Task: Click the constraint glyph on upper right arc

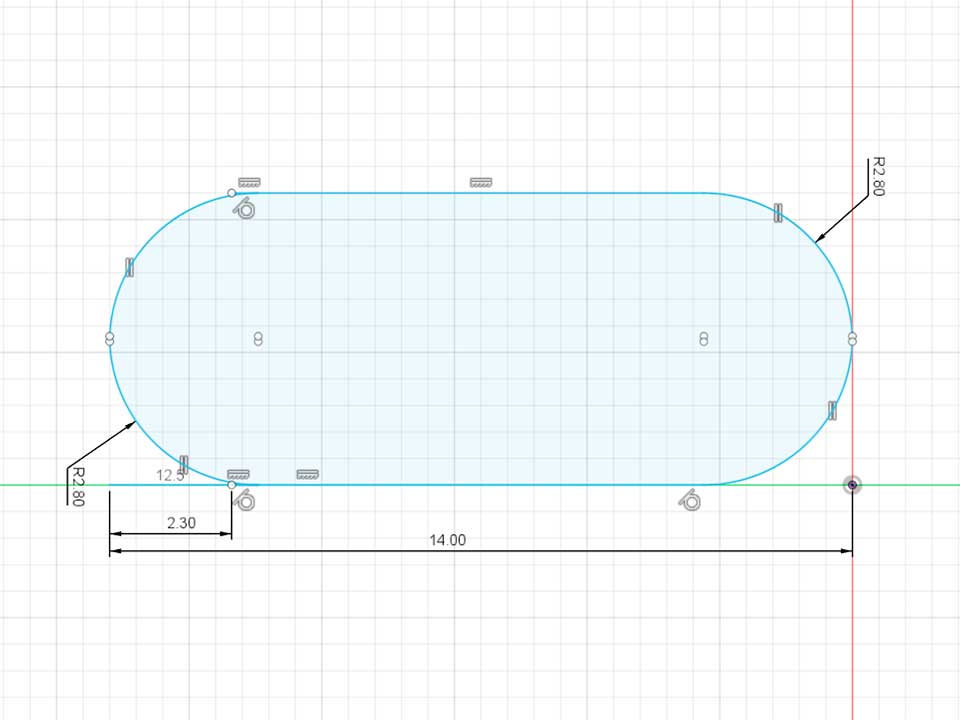Action: 778,211
